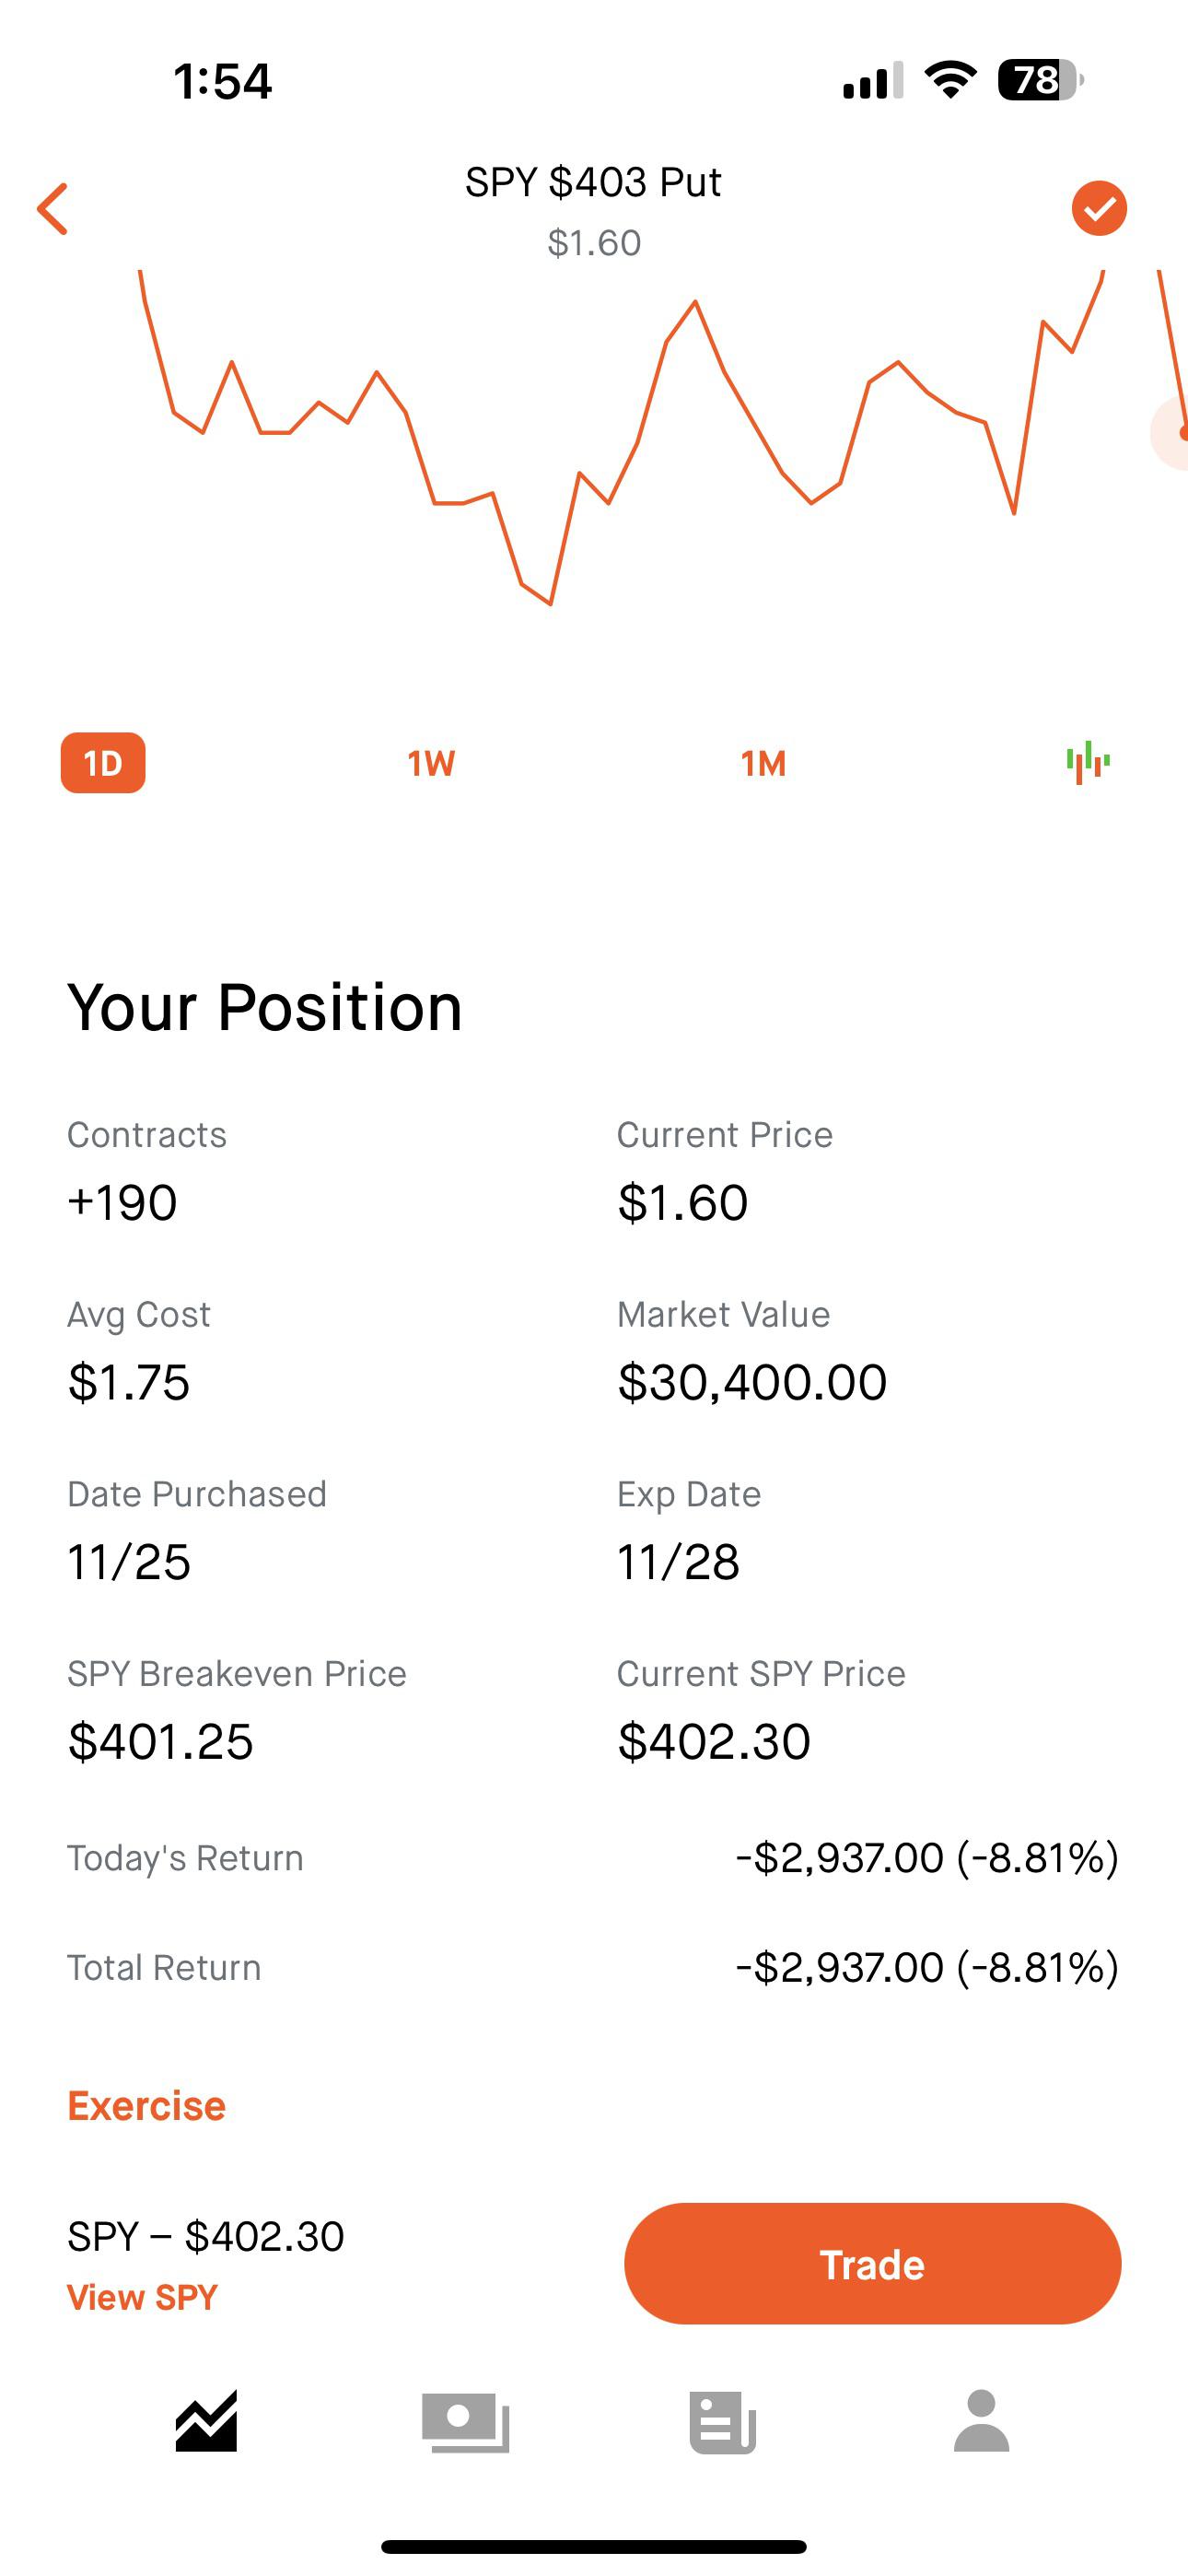
Task: Open the View SPY link
Action: [x=142, y=2297]
